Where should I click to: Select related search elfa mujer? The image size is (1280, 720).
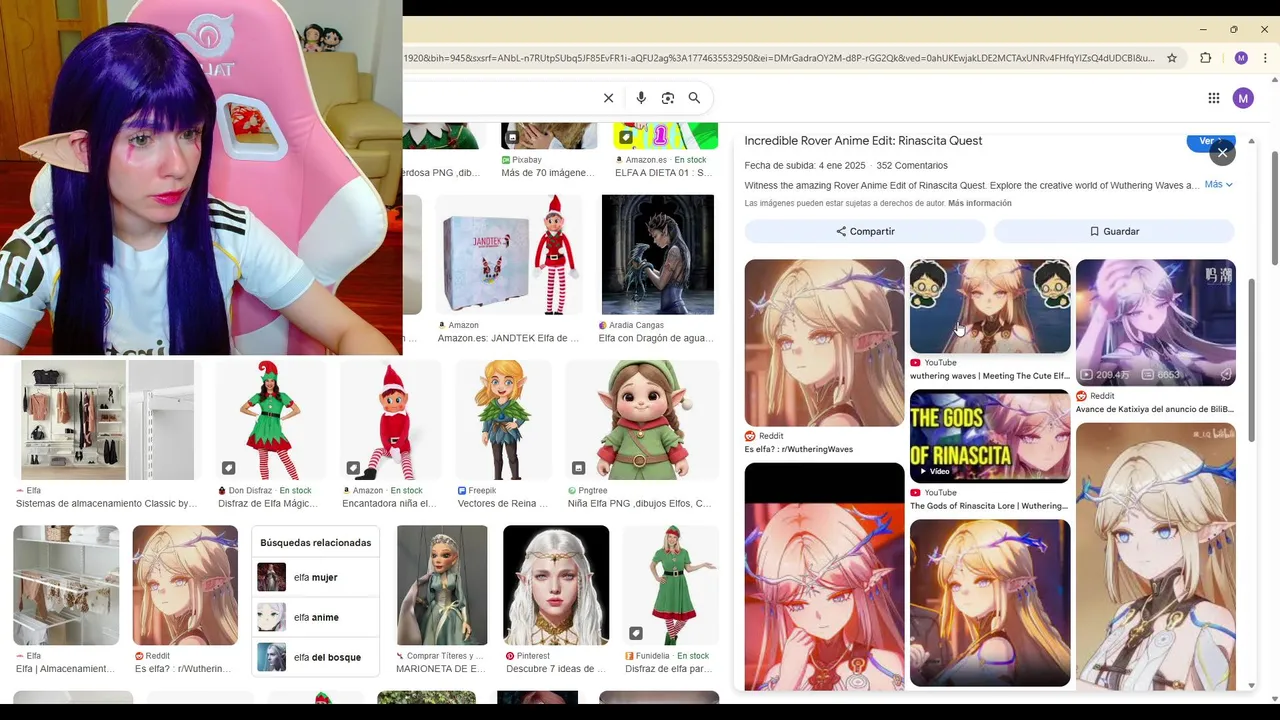coord(316,577)
